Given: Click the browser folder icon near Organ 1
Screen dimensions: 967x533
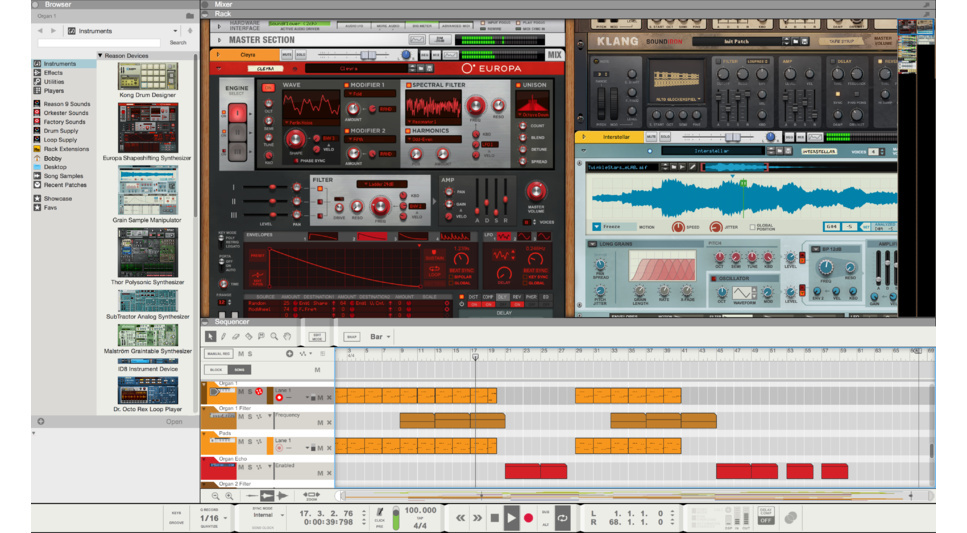Looking at the screenshot, I should click(190, 15).
